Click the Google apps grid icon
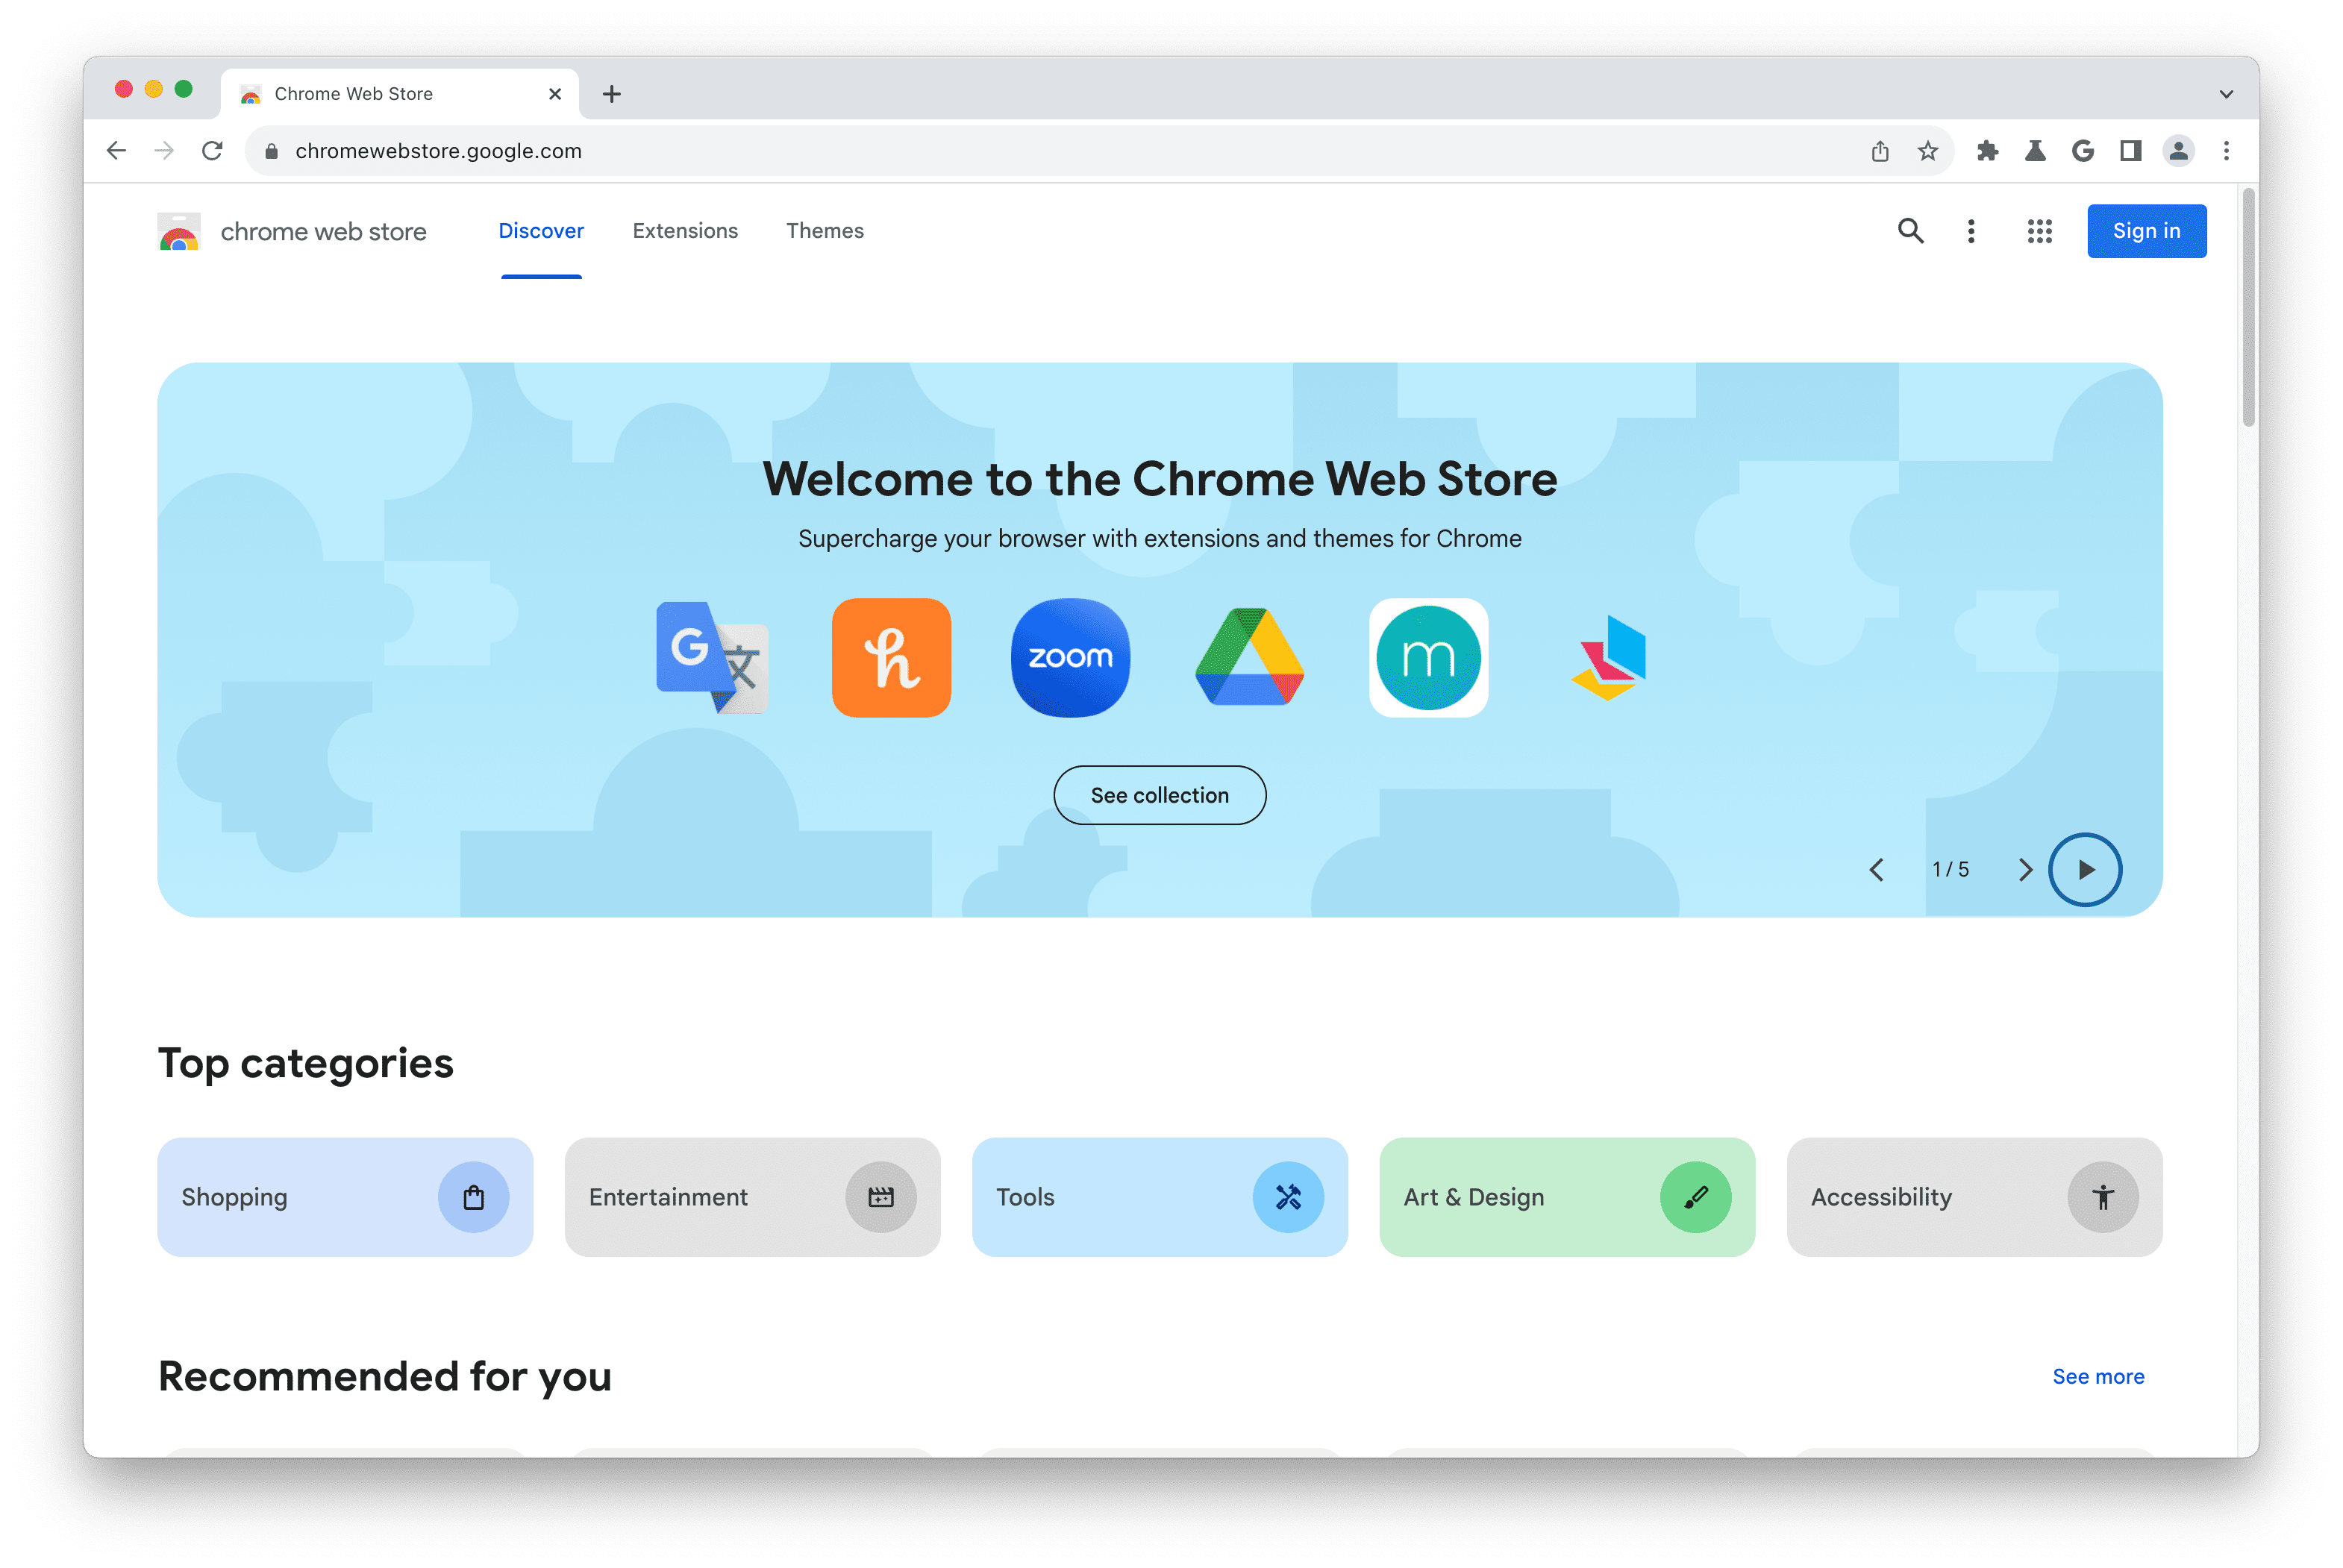 pyautogui.click(x=2033, y=229)
